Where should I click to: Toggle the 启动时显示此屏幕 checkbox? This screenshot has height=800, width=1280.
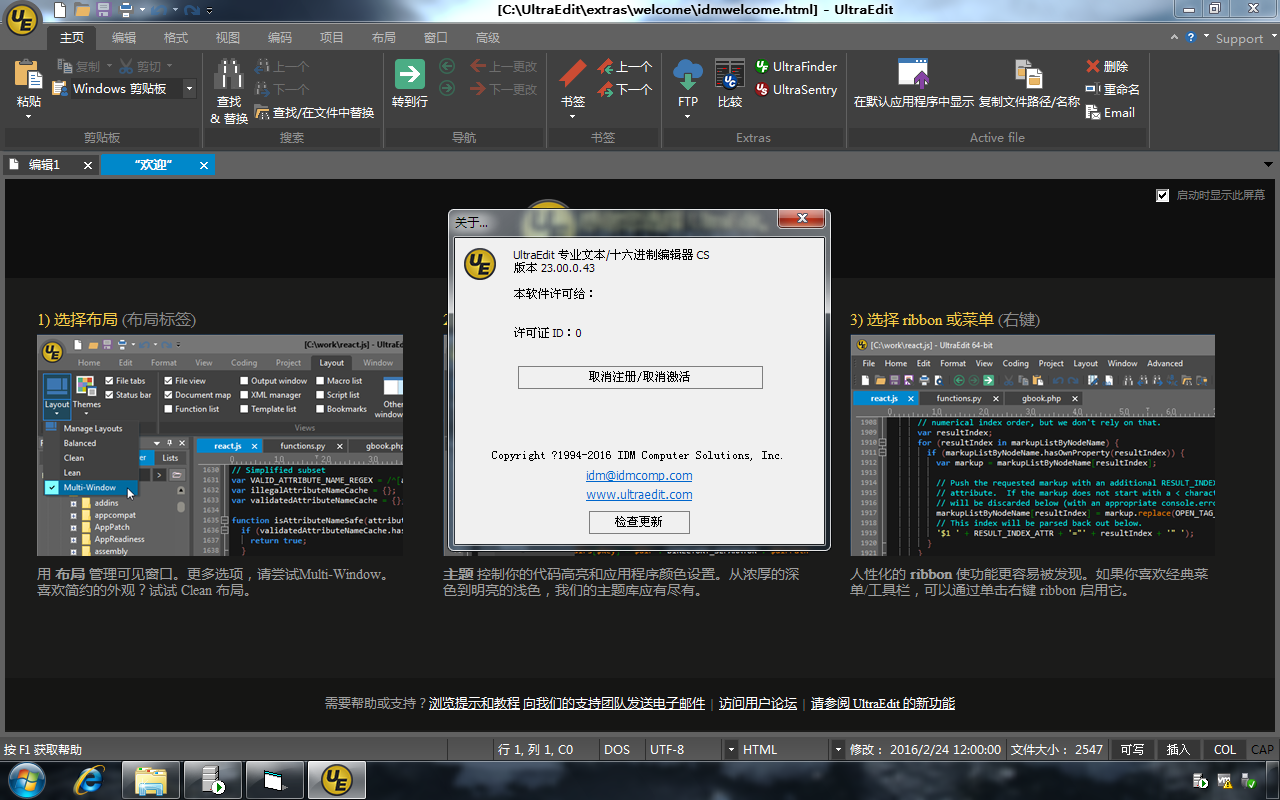coord(1162,196)
